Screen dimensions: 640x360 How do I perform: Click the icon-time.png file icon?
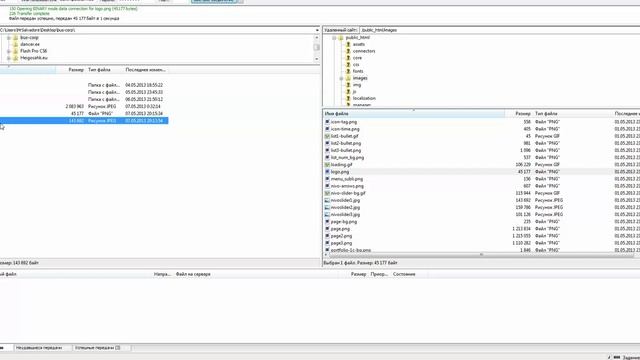[x=327, y=129]
